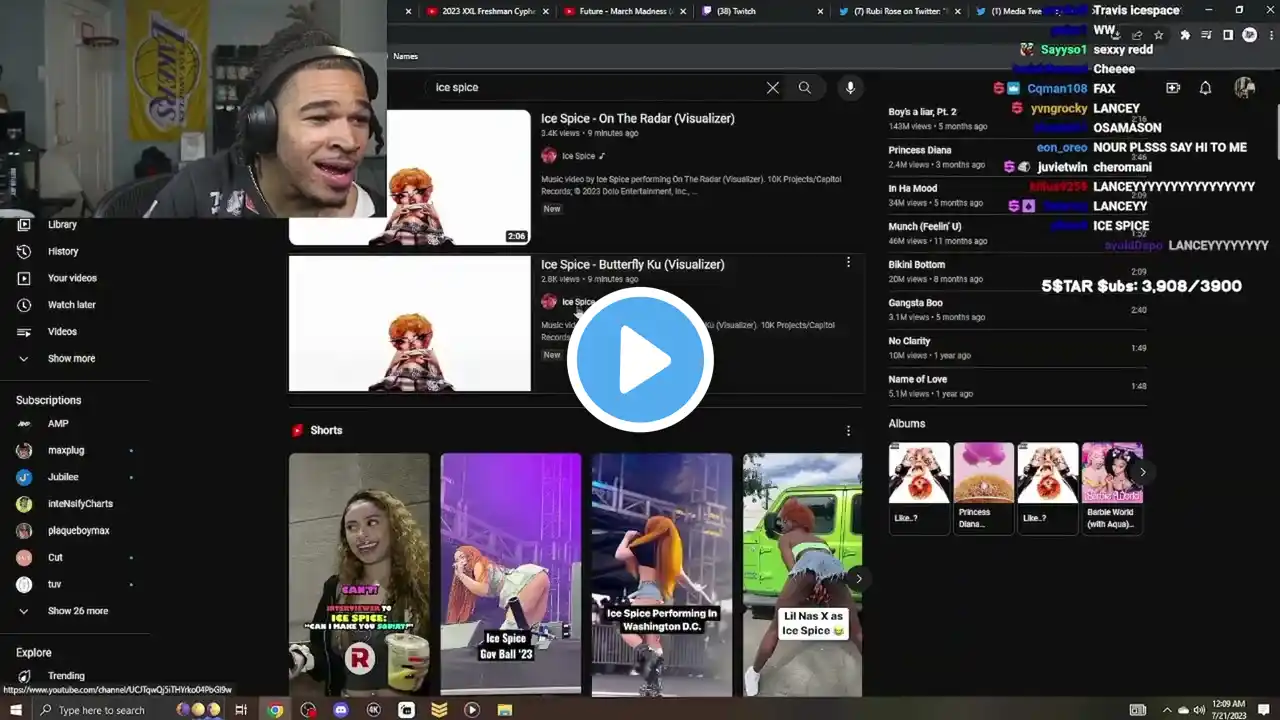Open the 'Lil Nas X as Ice Spice' short

tap(802, 574)
